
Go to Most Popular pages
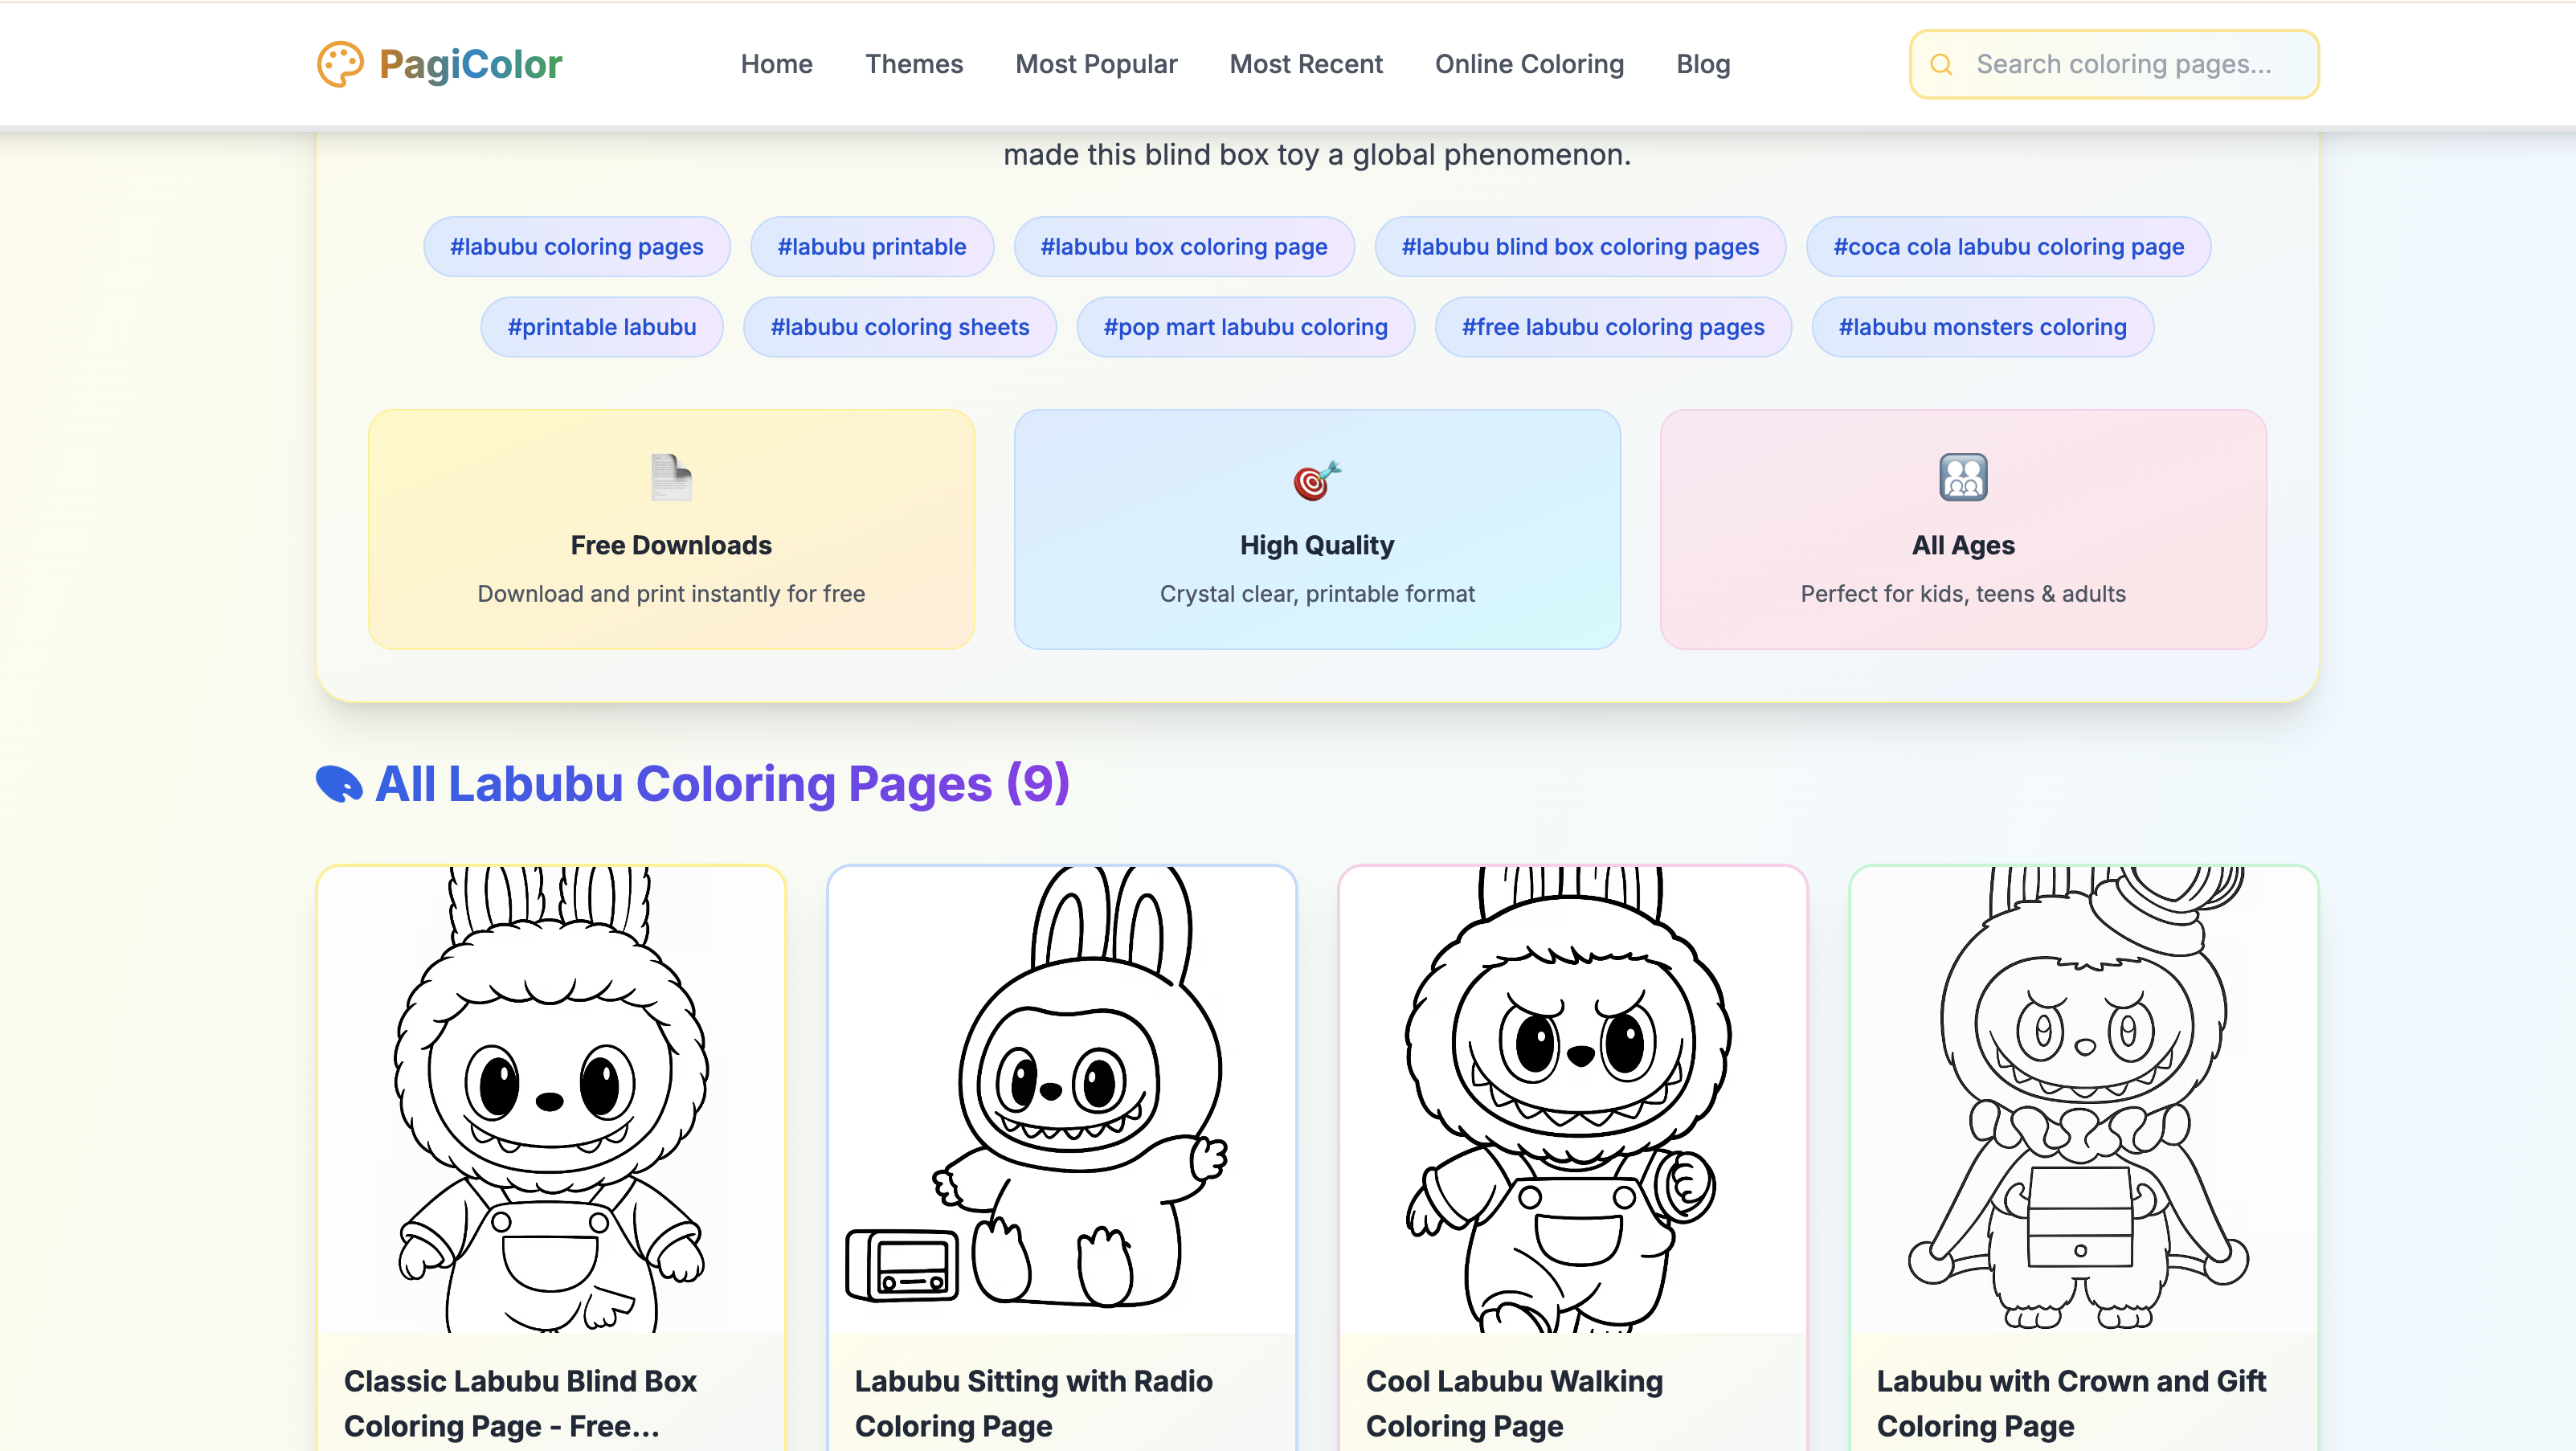click(1096, 64)
